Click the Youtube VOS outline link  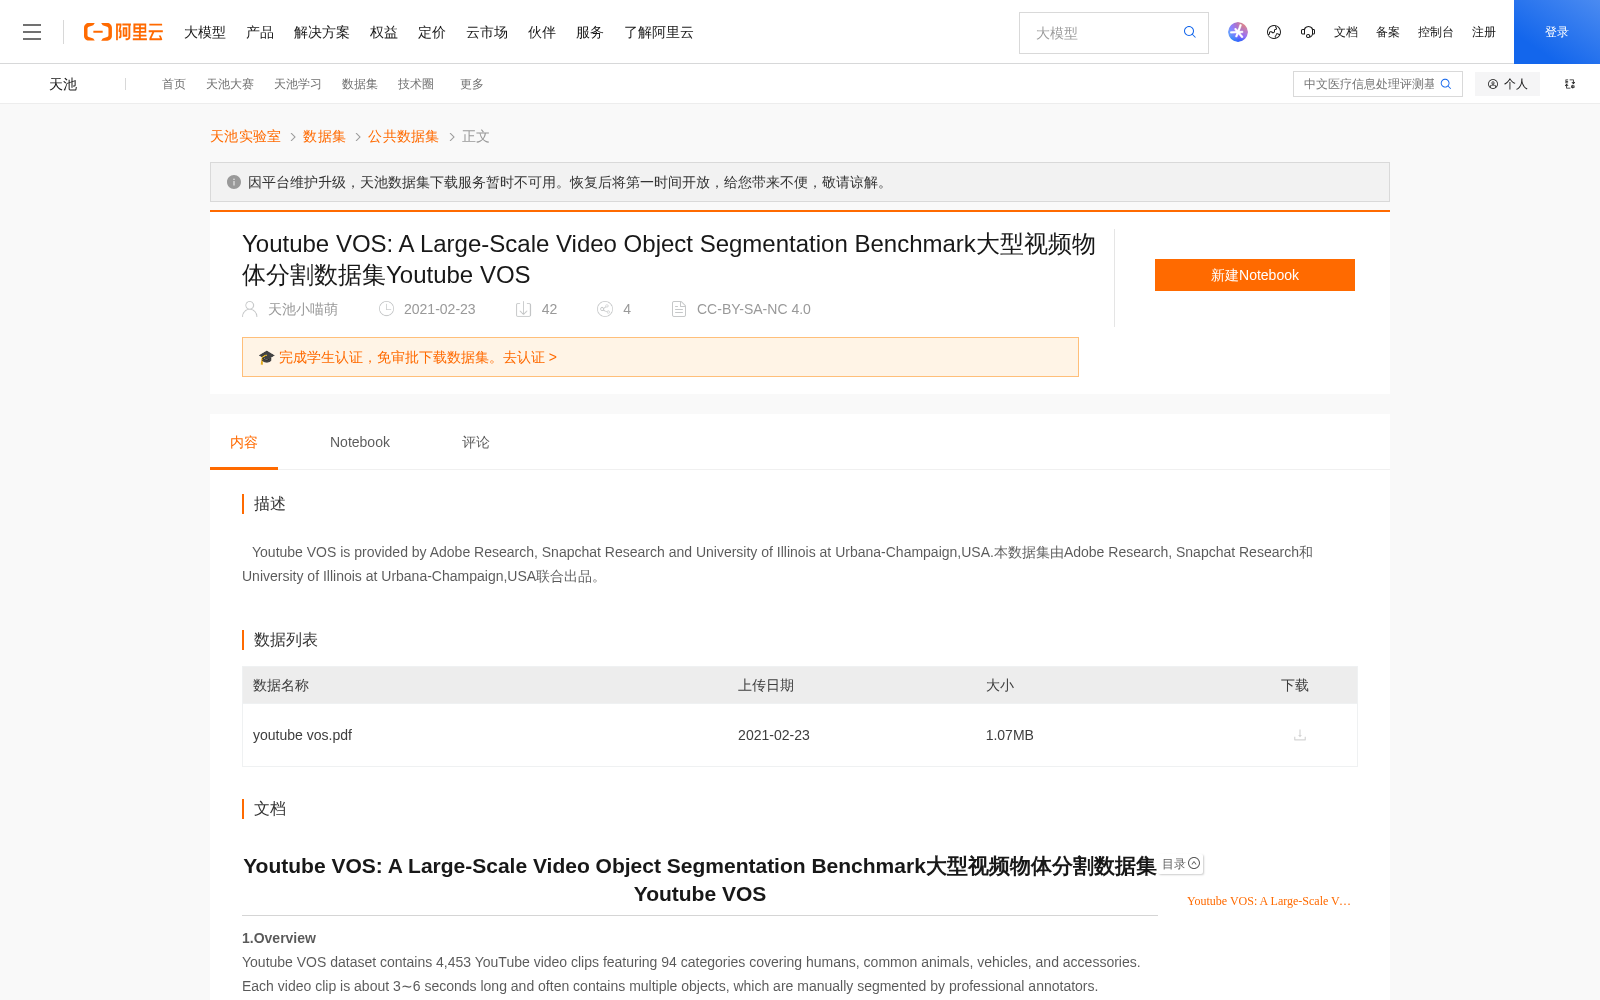tap(1269, 901)
